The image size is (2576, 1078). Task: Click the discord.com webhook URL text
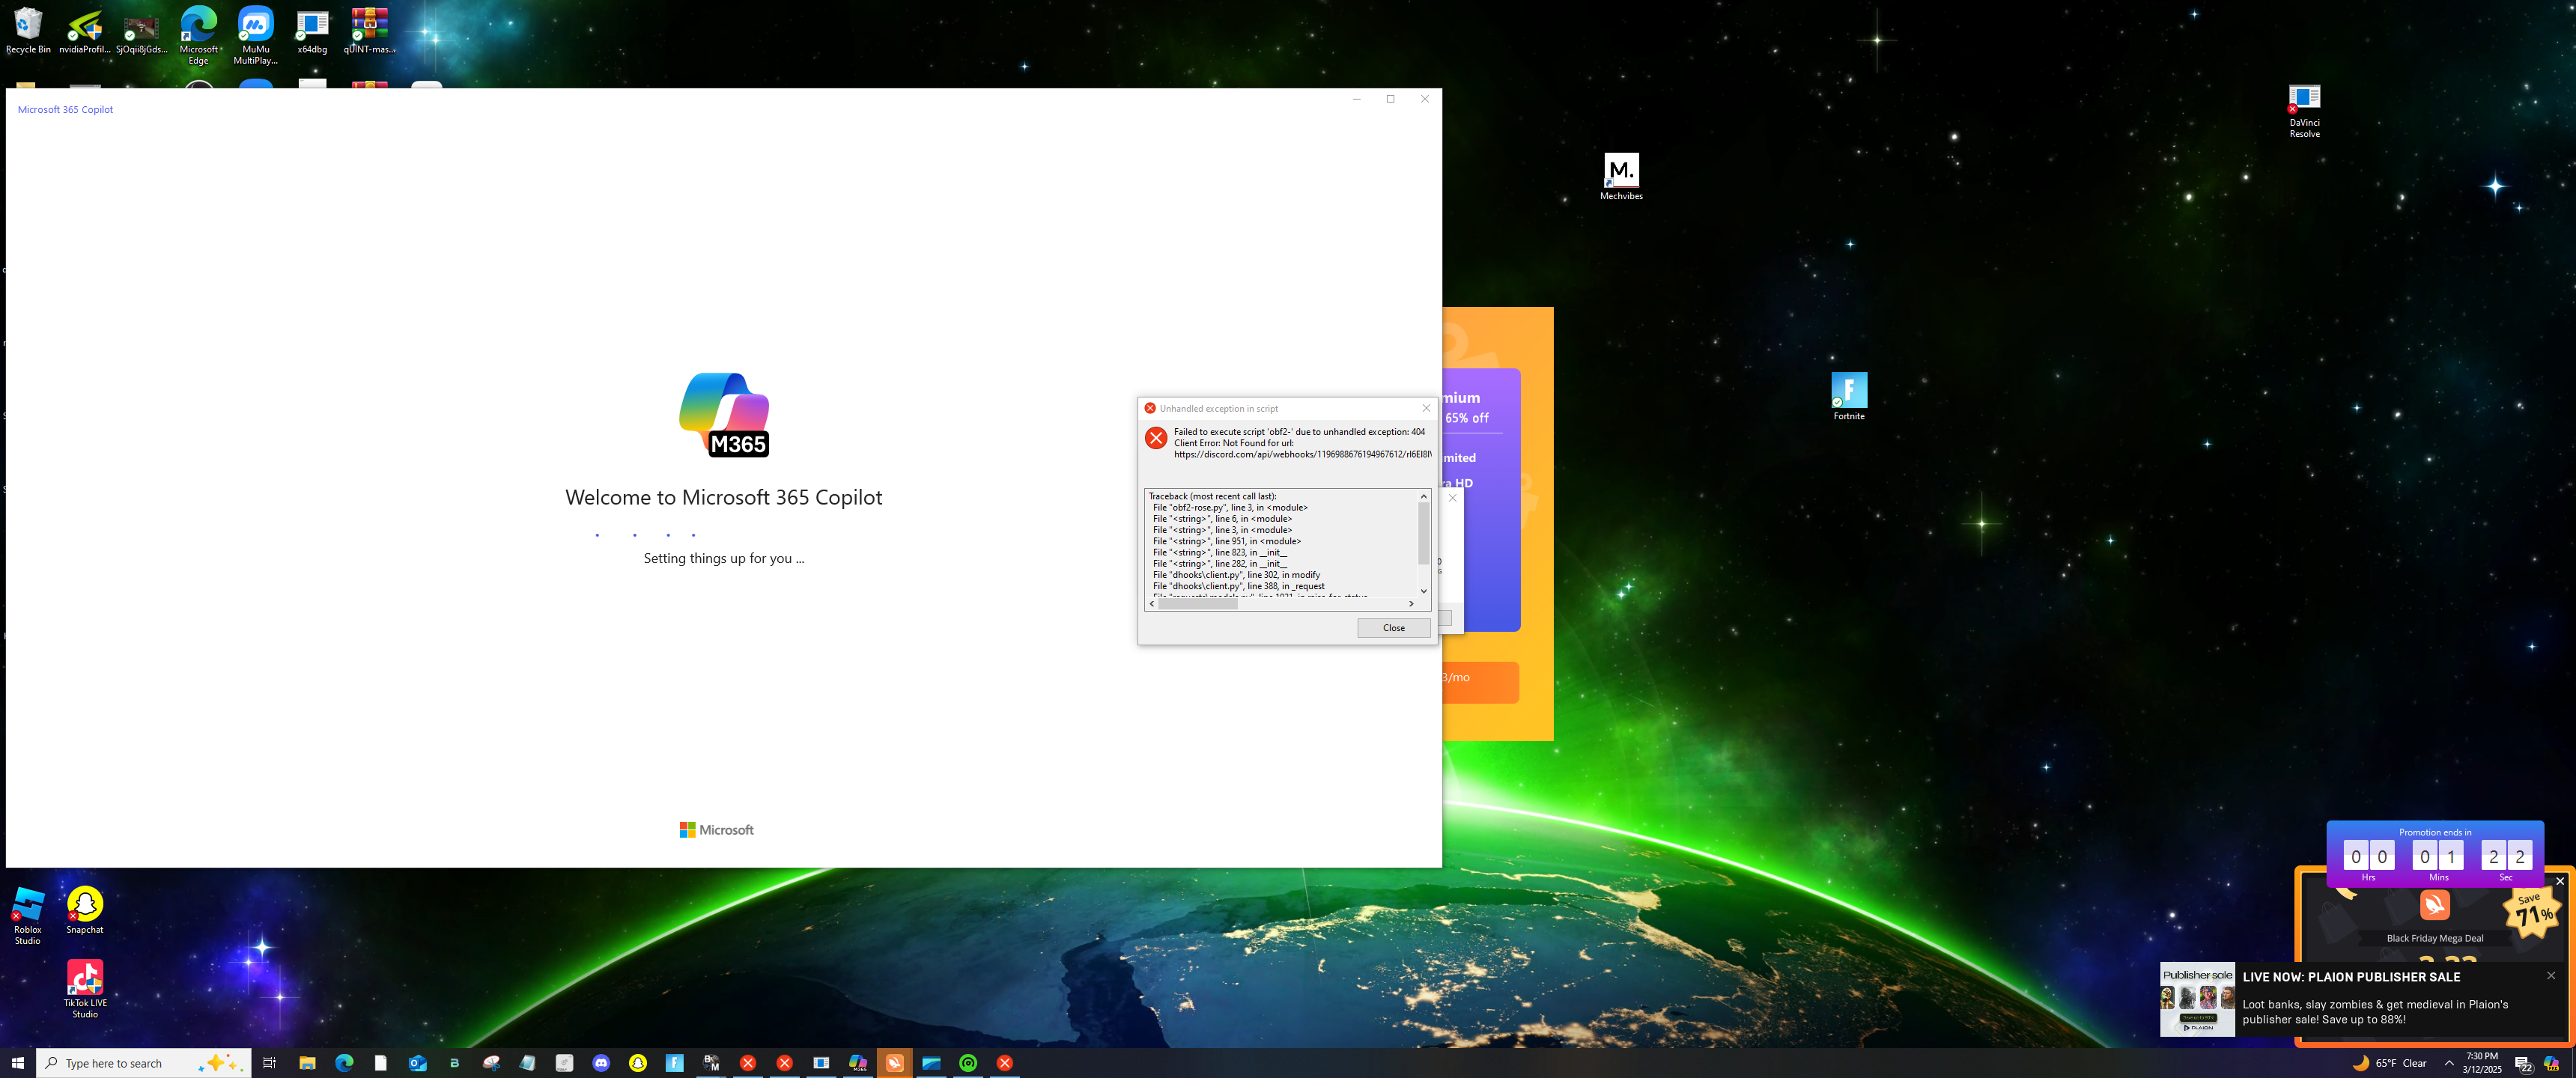click(x=1302, y=454)
